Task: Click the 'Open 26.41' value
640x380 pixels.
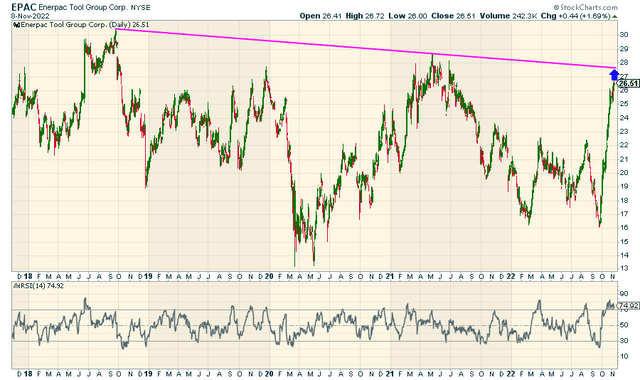Action: (320, 16)
